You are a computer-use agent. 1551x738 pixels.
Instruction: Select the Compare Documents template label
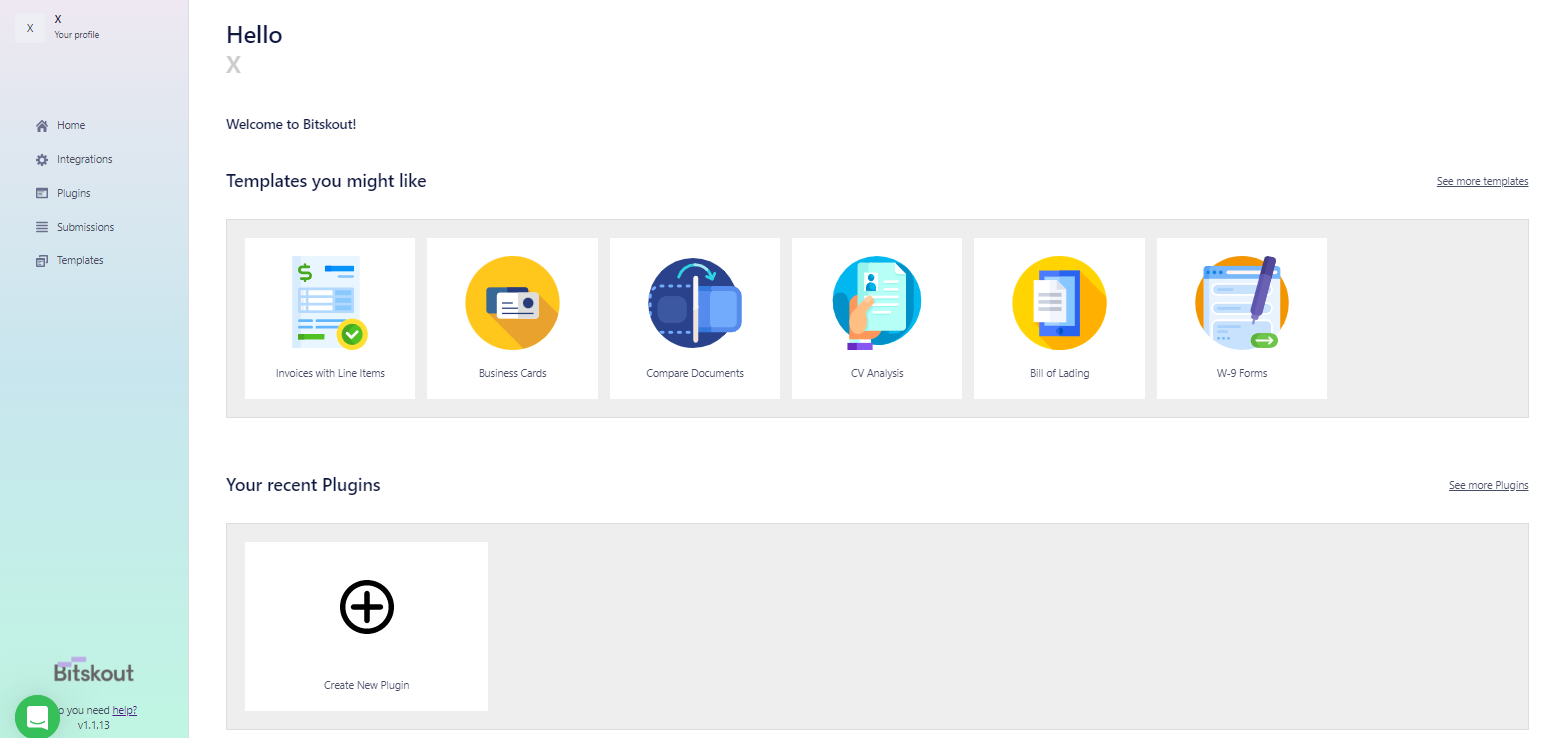[x=695, y=374]
